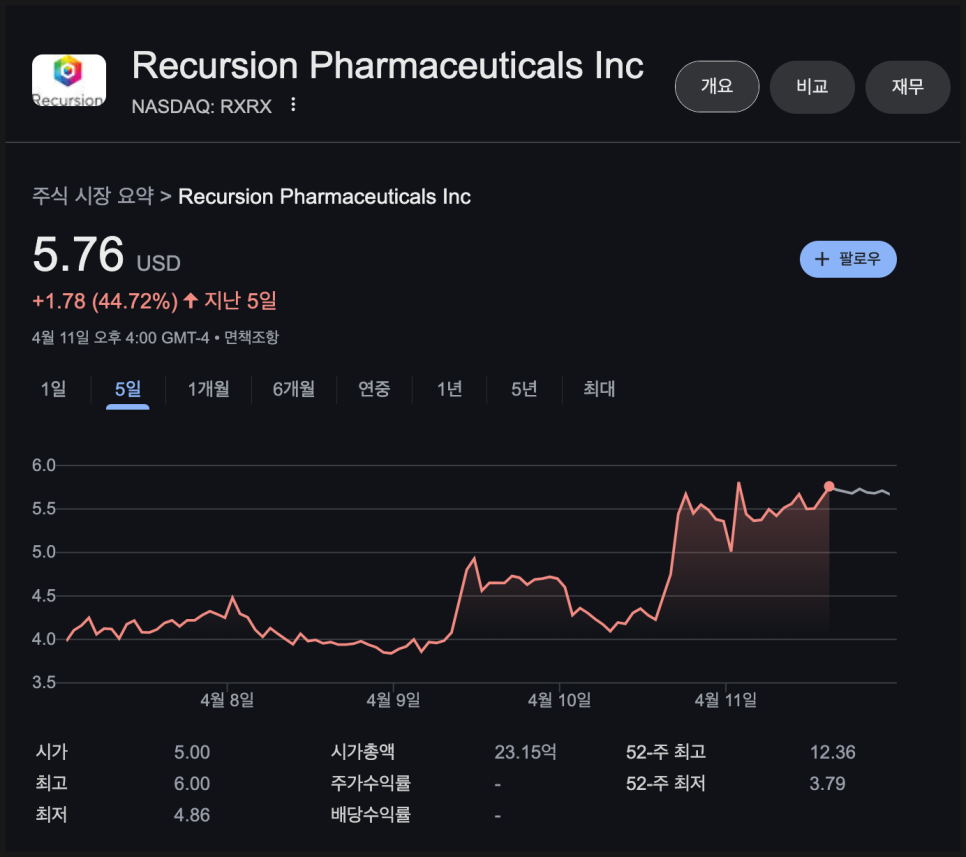
Task: Click the 4월 8일 date label on the chart axis
Action: [227, 700]
